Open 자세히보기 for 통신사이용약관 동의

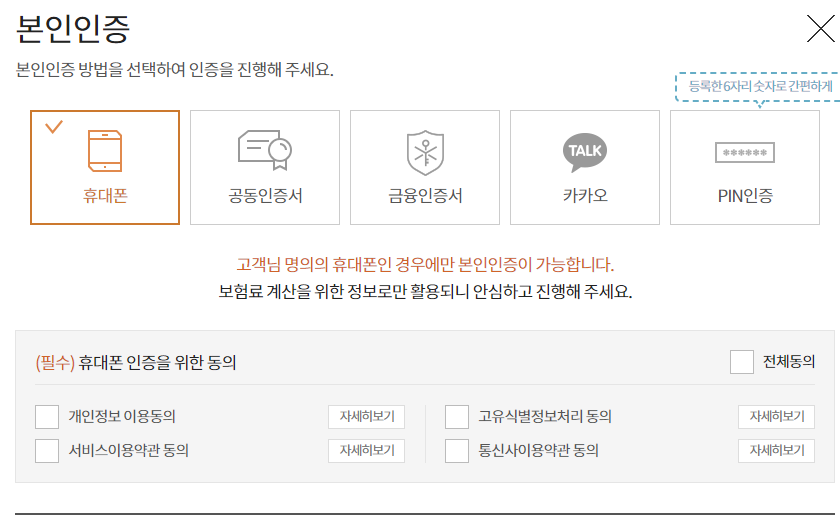[x=776, y=451]
